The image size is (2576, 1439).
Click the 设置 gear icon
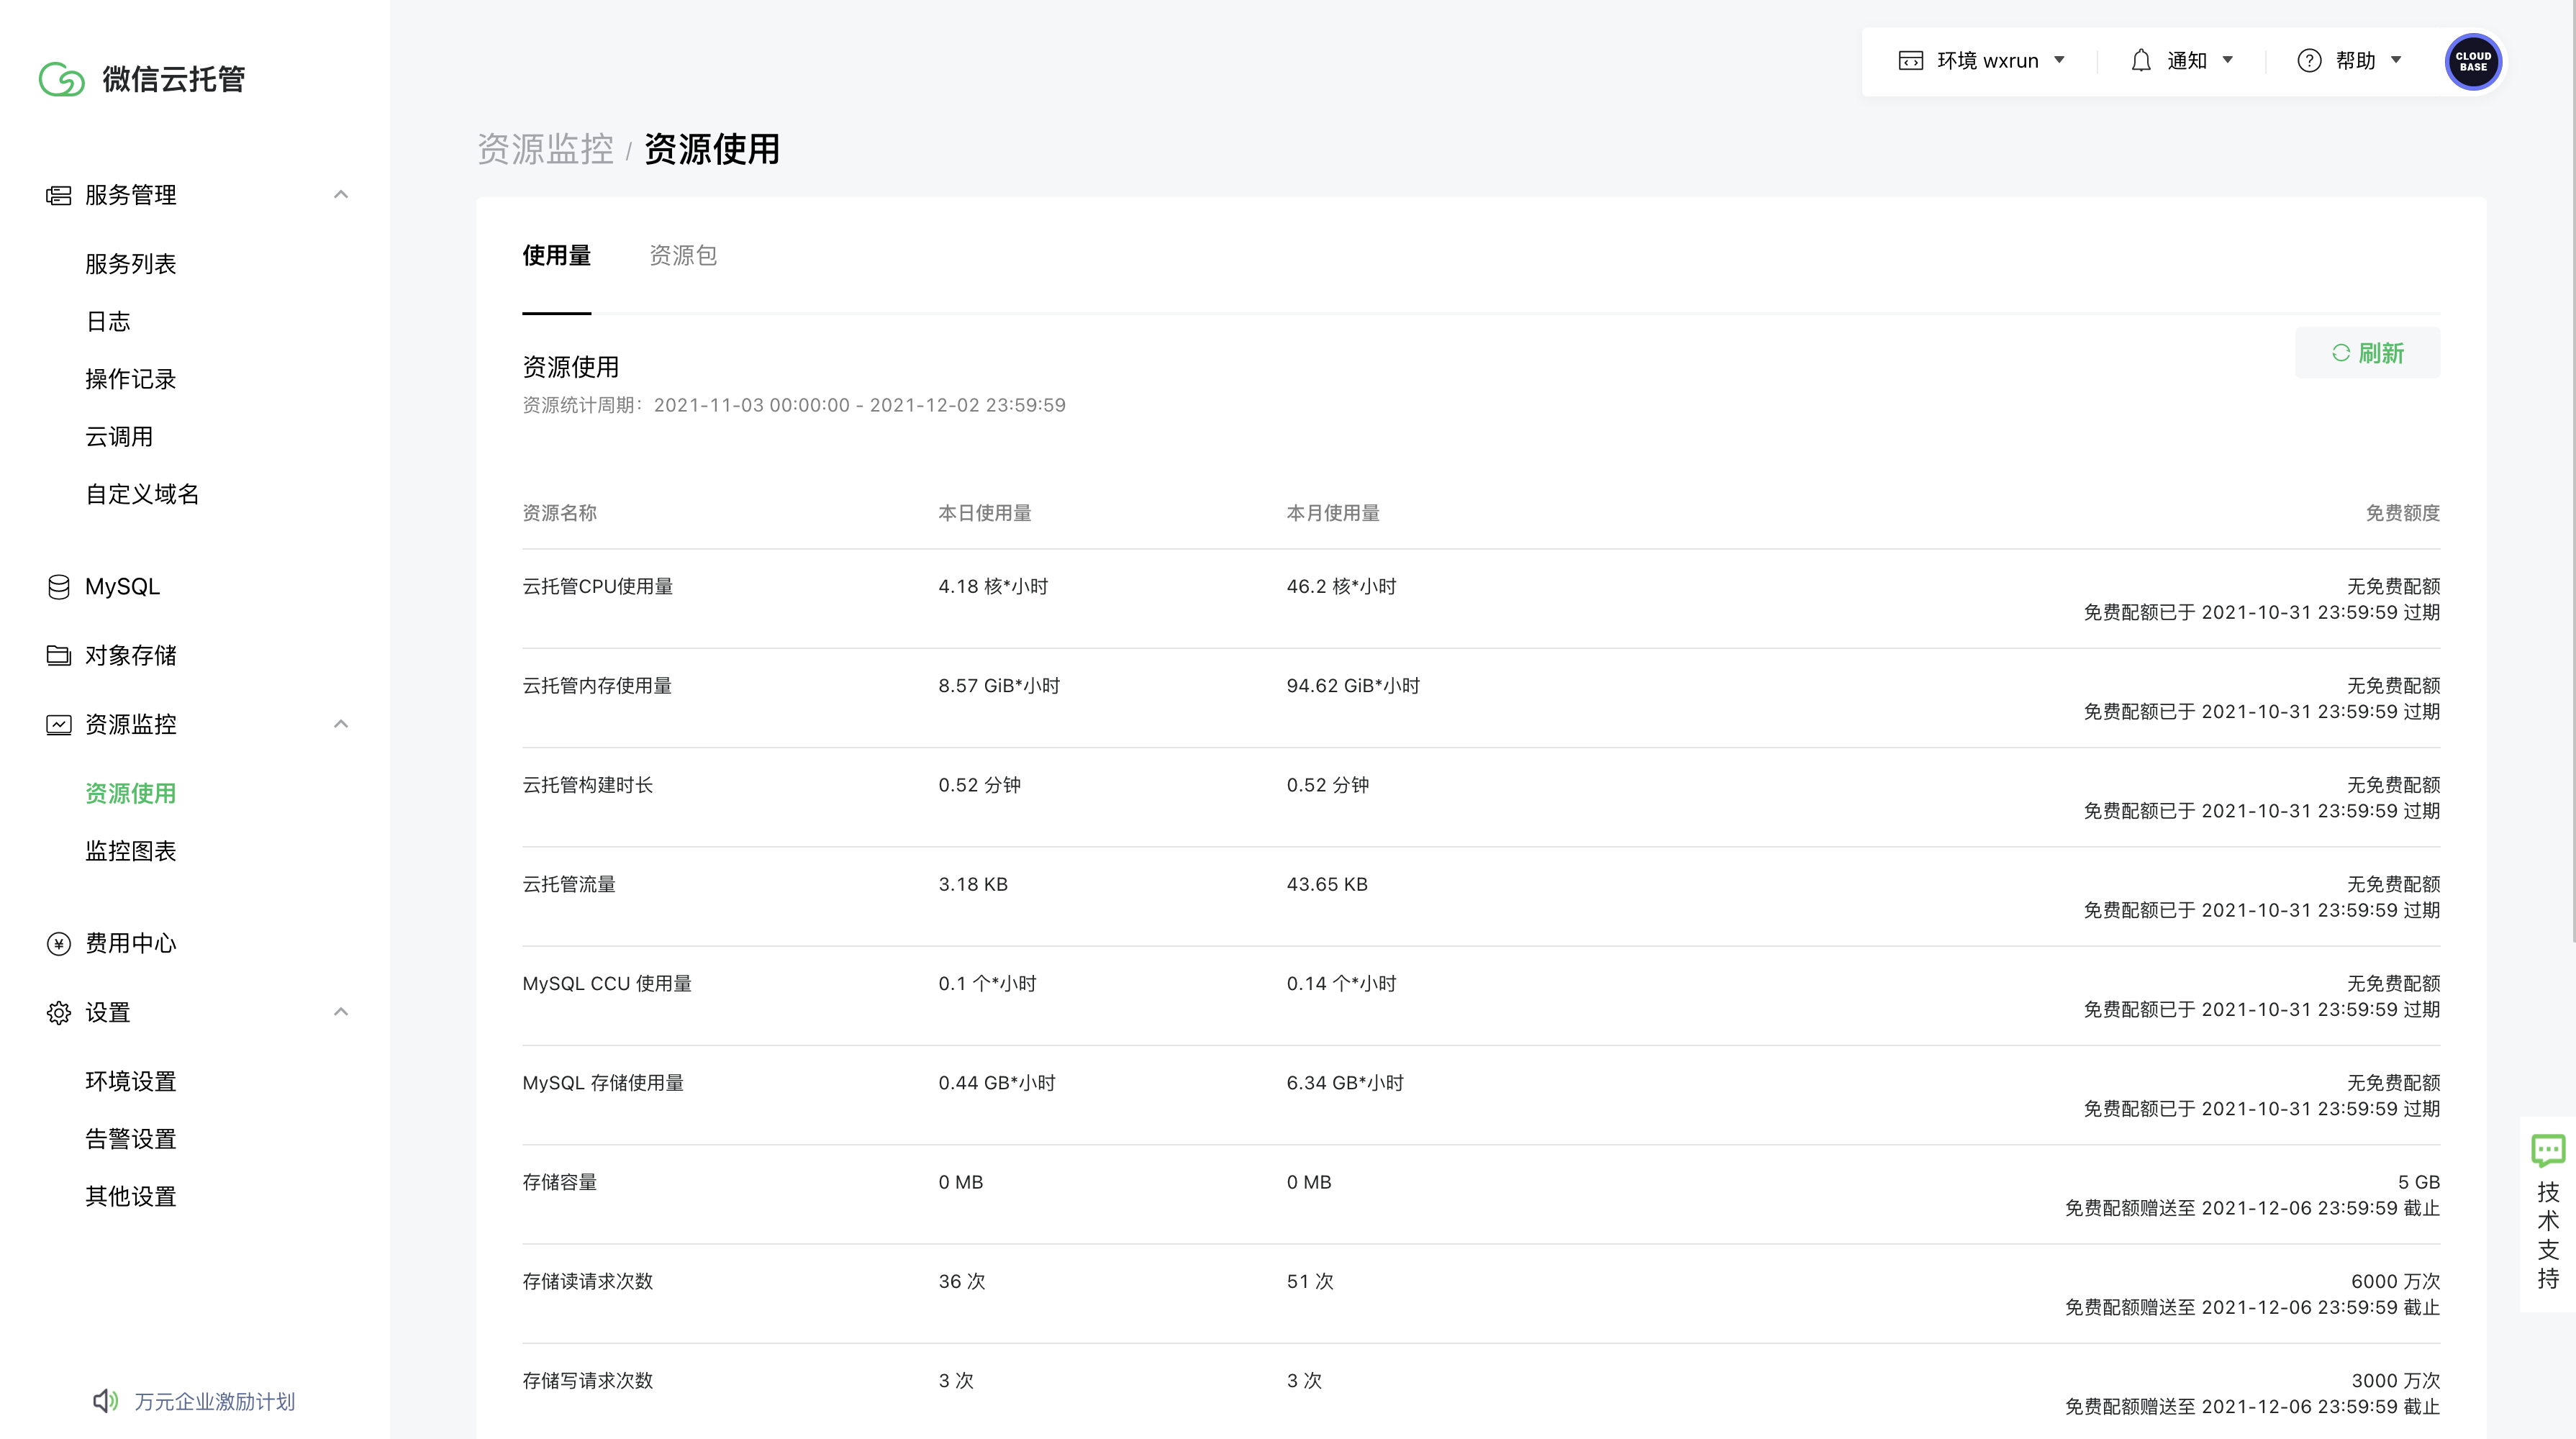pyautogui.click(x=59, y=1012)
